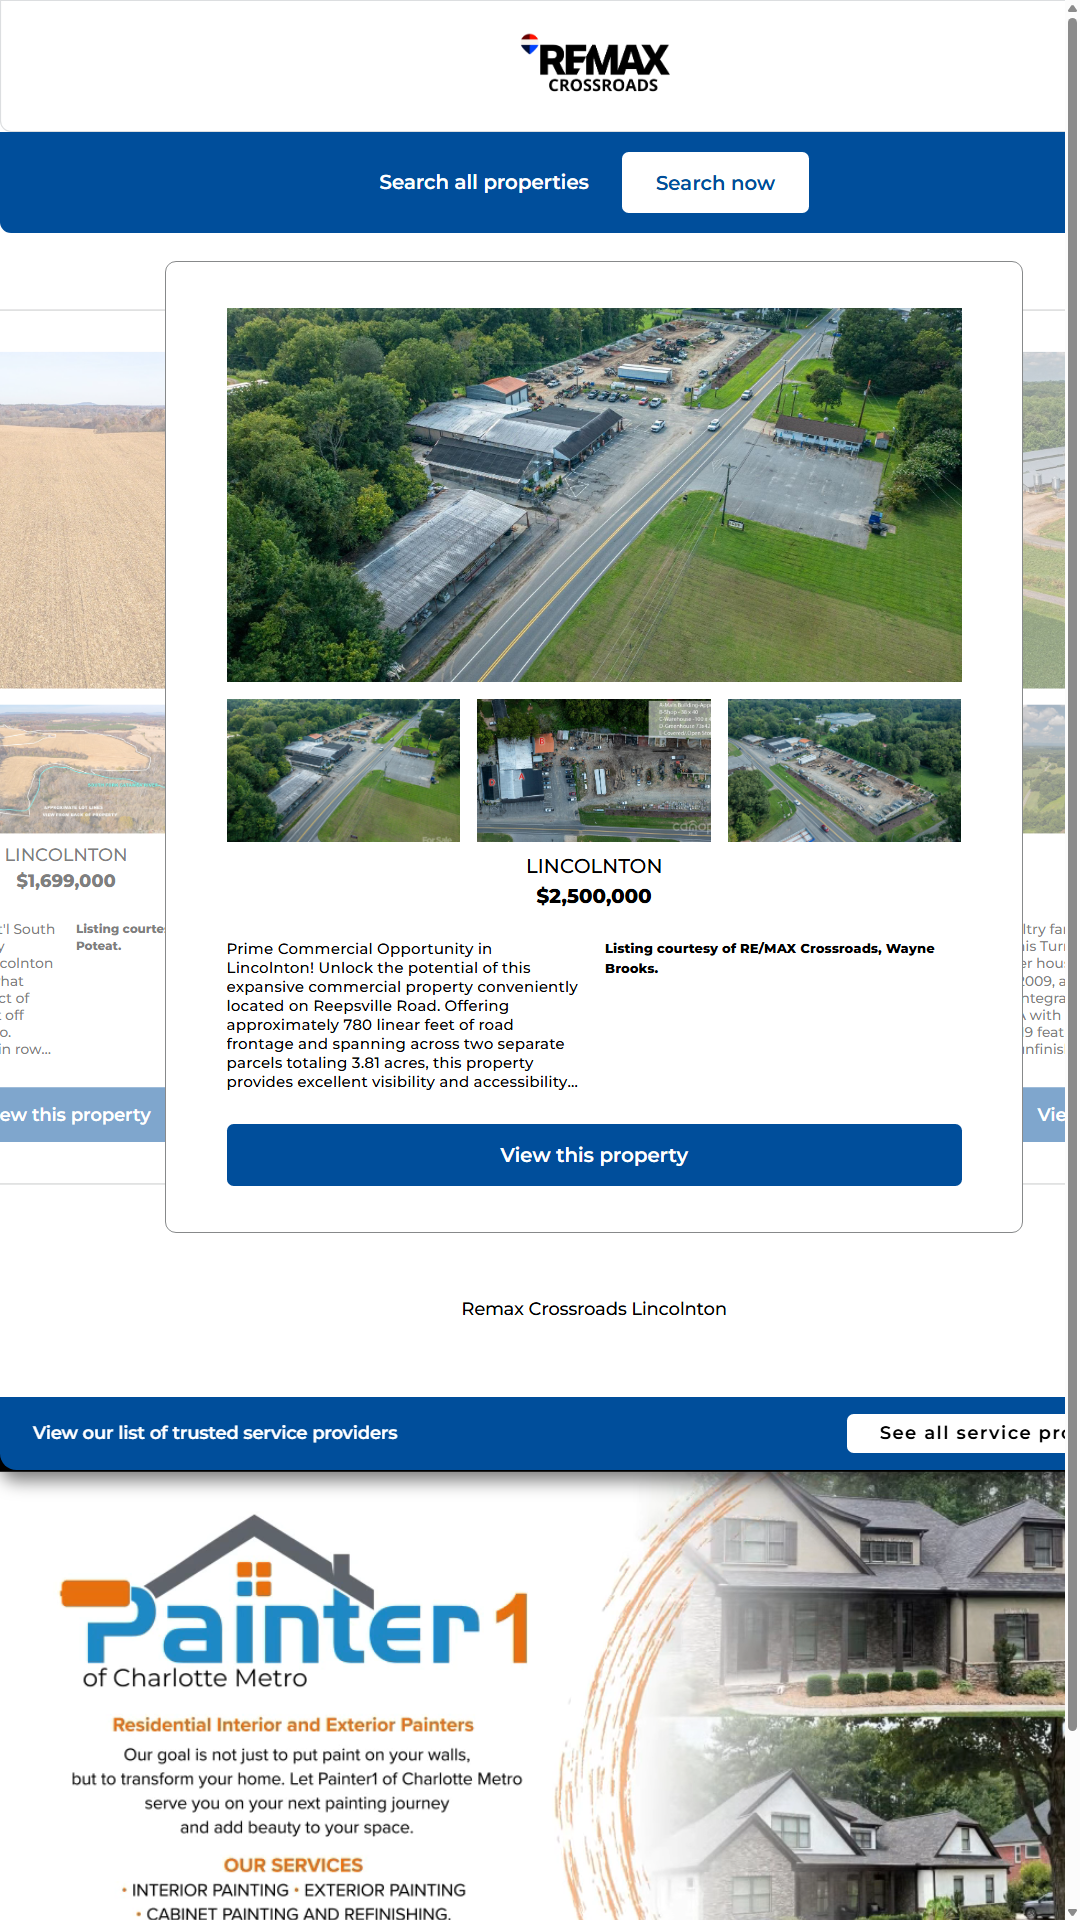Click View this property for the $2,500,000 listing
The width and height of the screenshot is (1080, 1920).
tap(594, 1155)
